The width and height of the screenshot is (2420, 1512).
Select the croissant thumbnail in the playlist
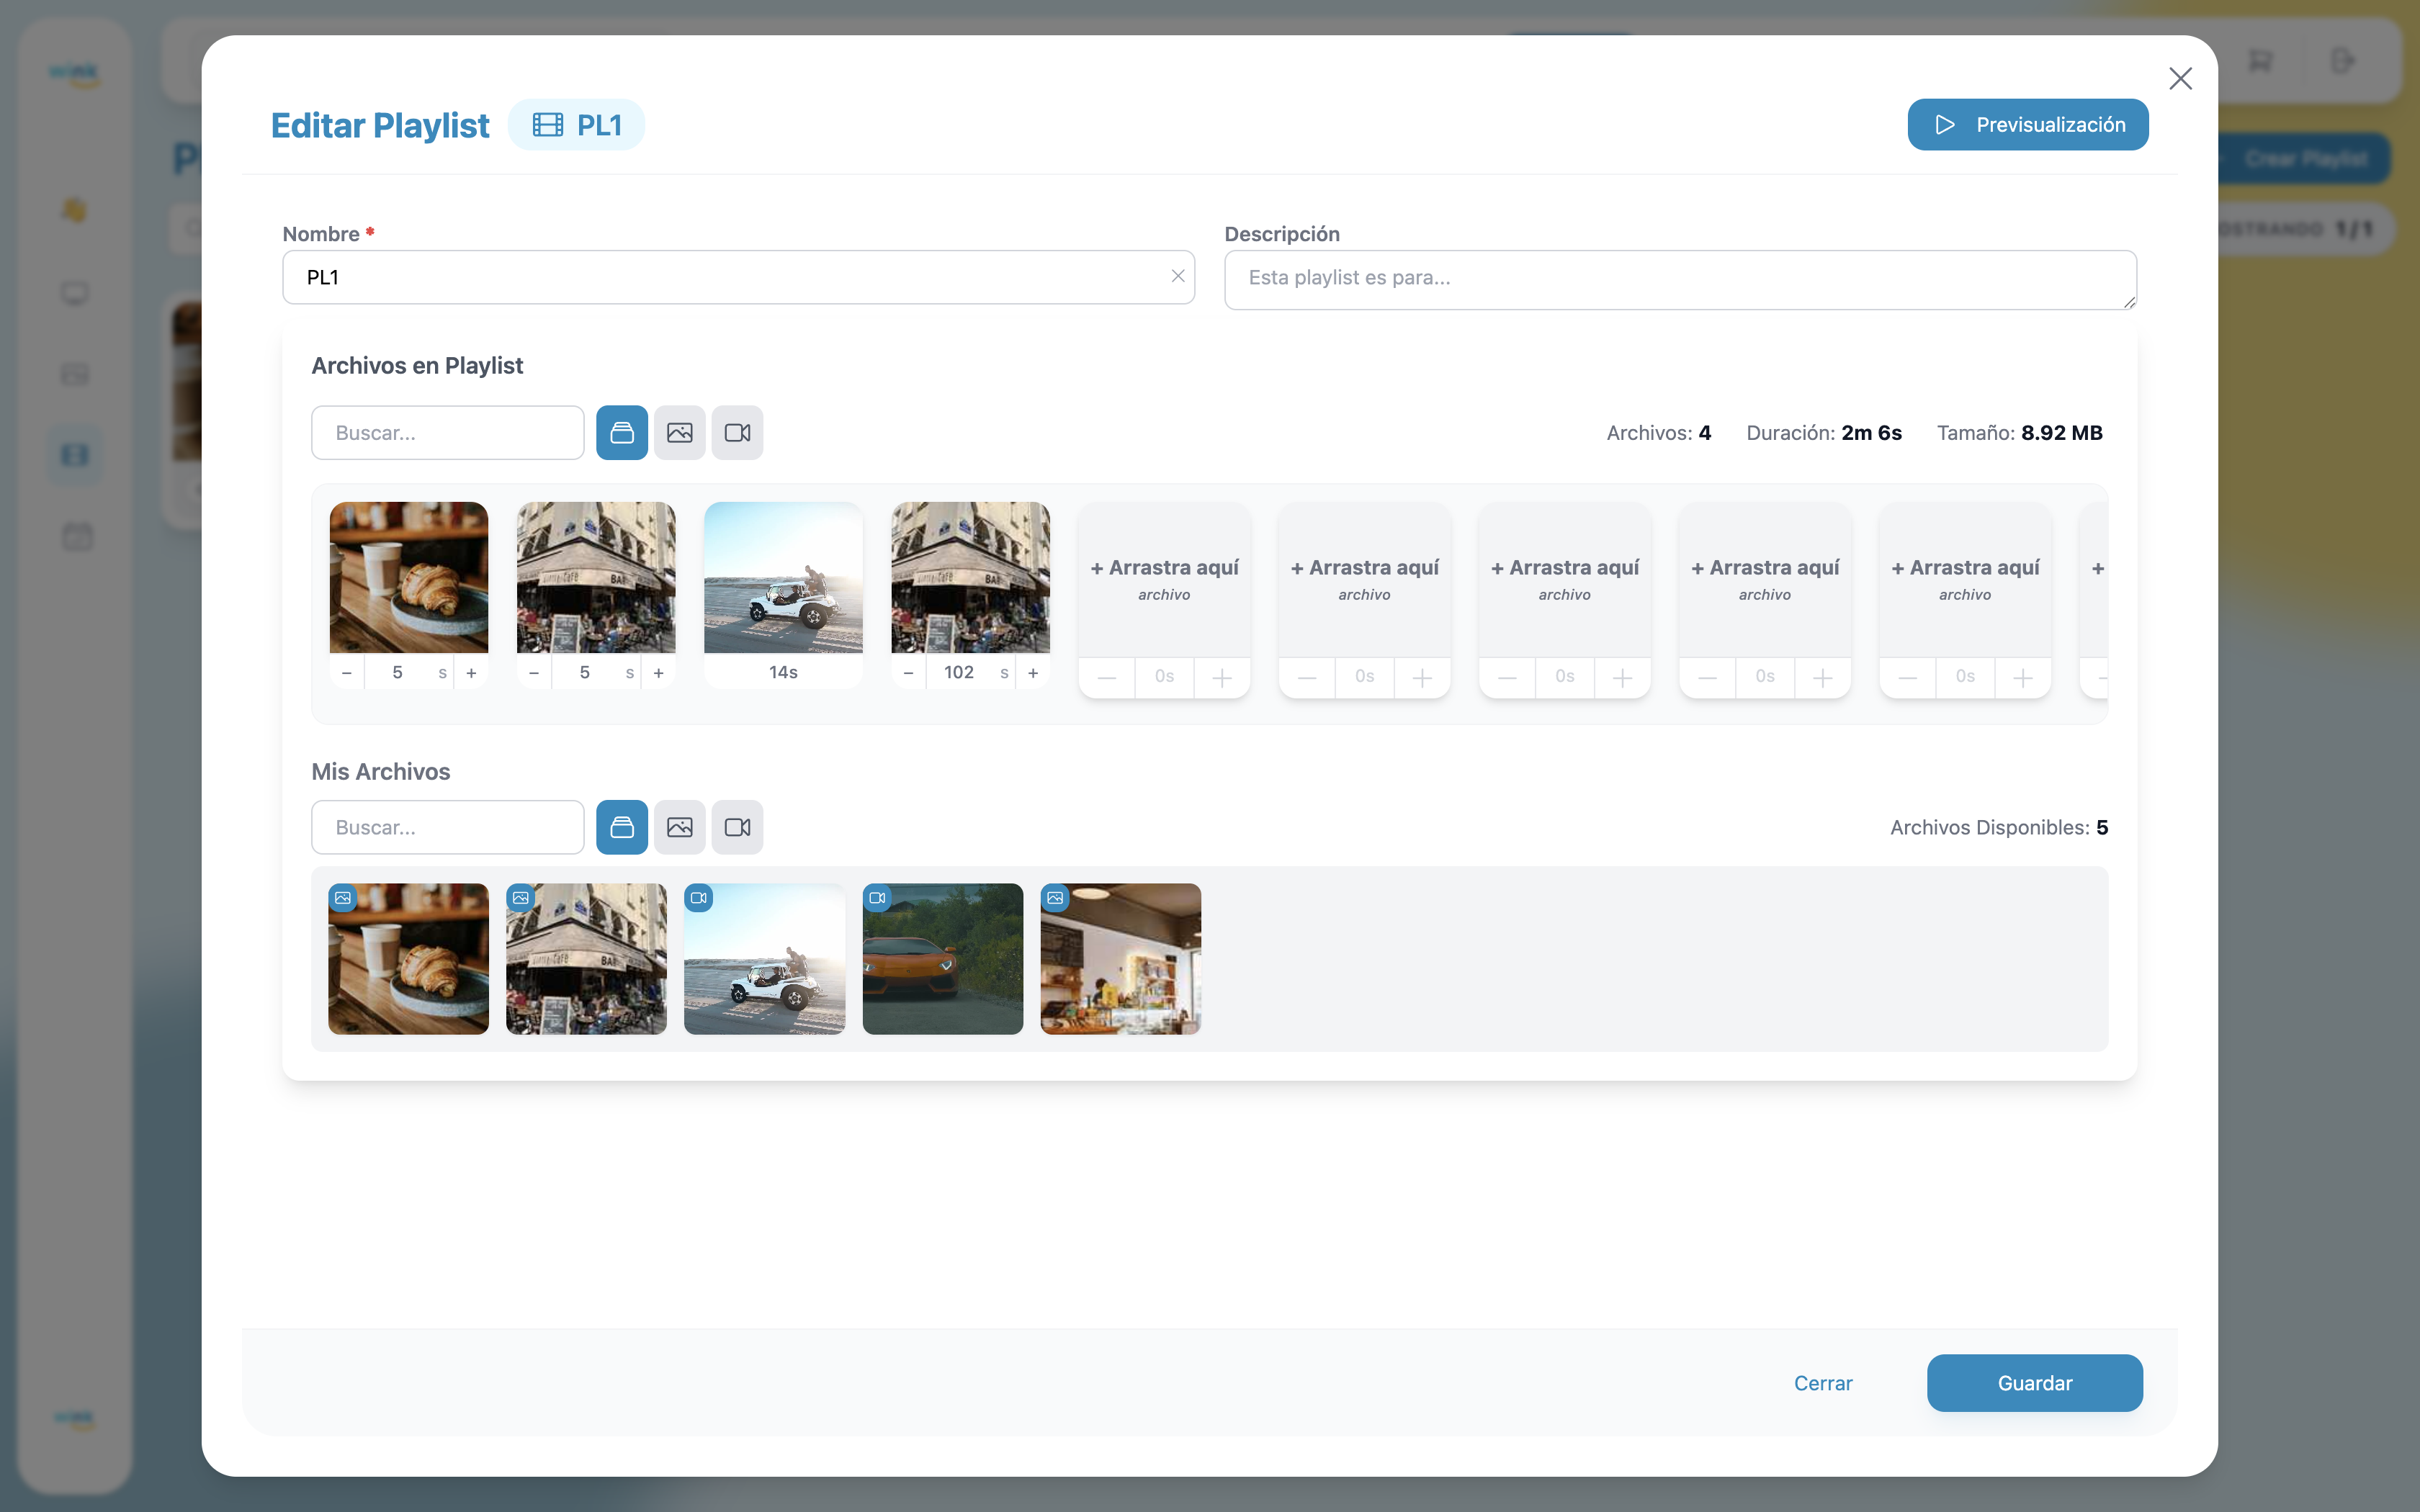(x=409, y=577)
